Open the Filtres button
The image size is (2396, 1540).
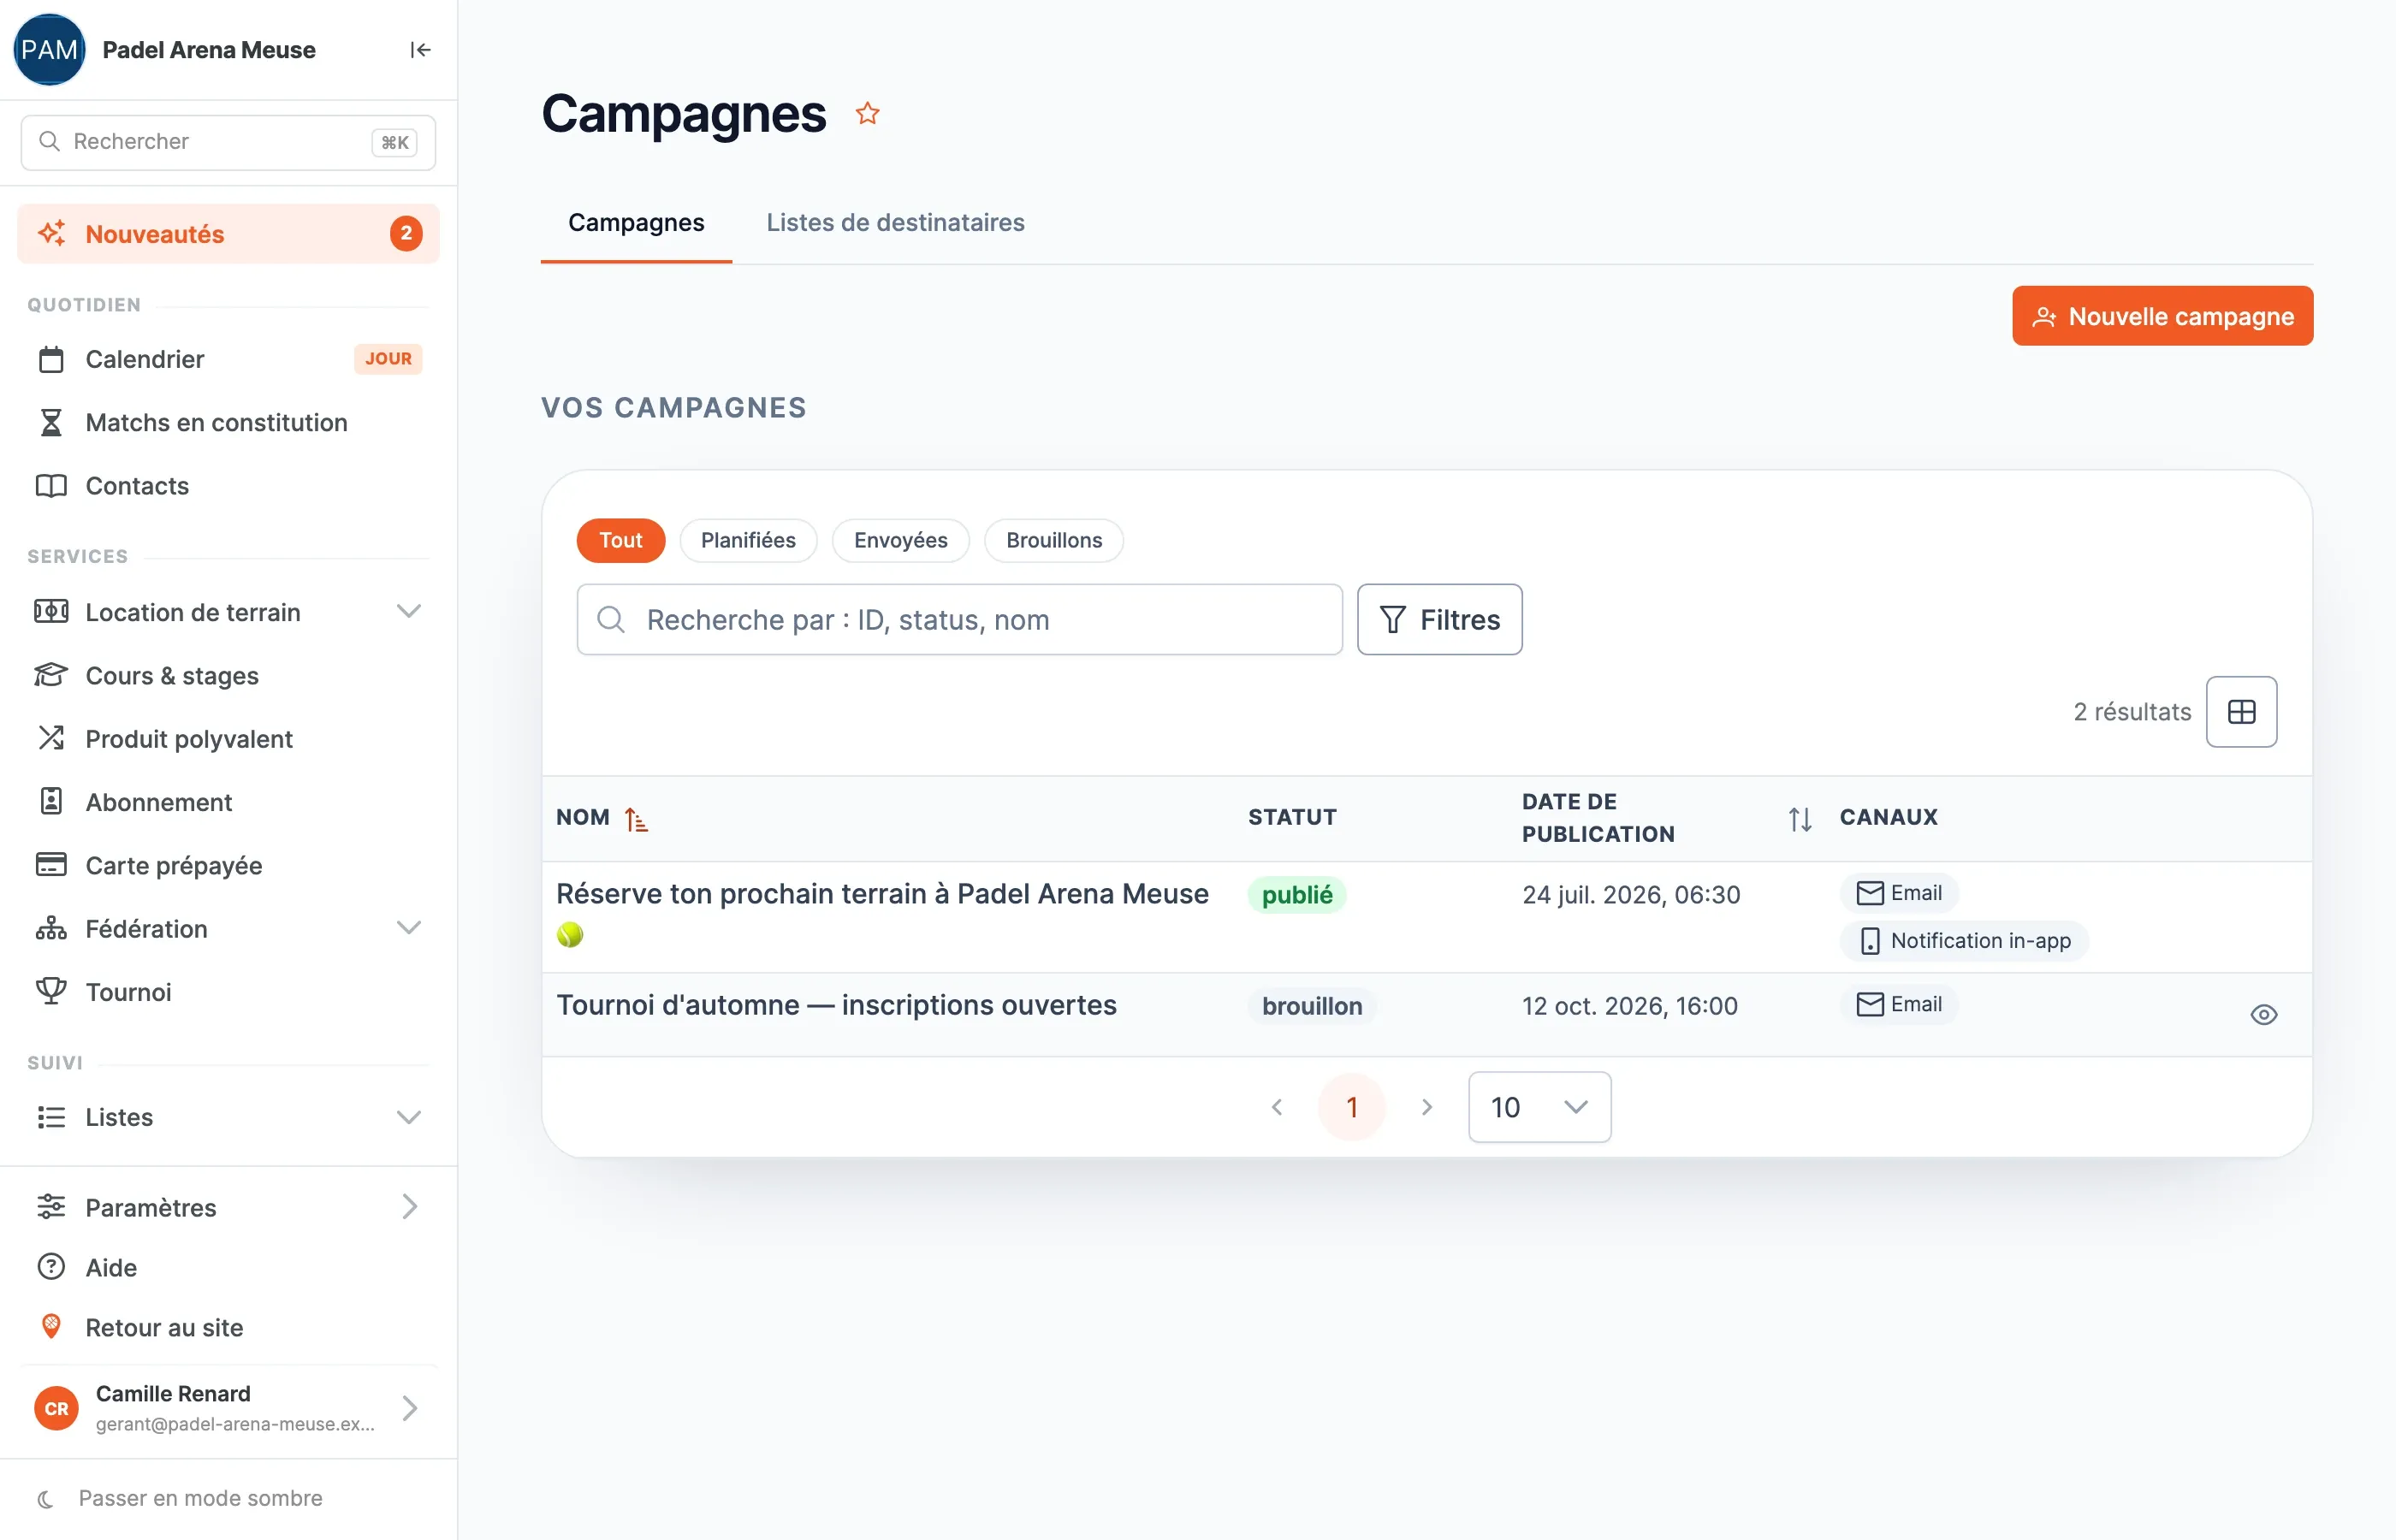[1439, 620]
